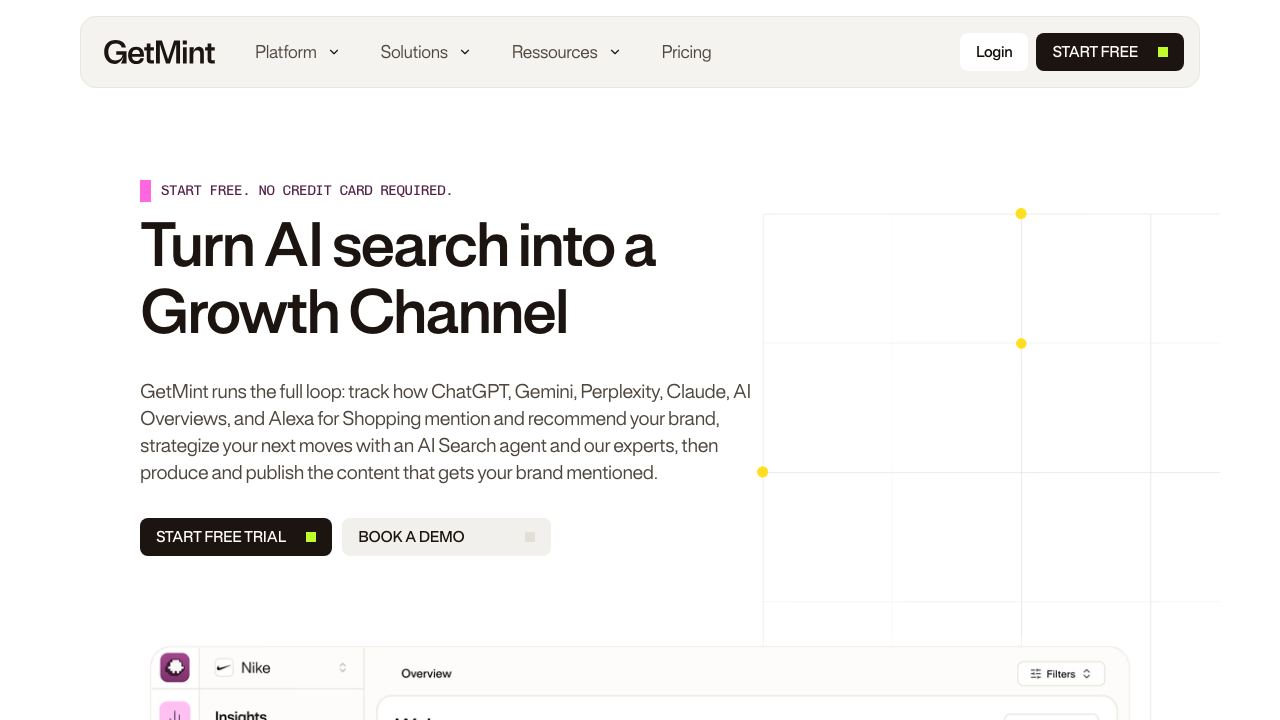The height and width of the screenshot is (720, 1280).
Task: Click START FREE in the navbar
Action: [1110, 52]
